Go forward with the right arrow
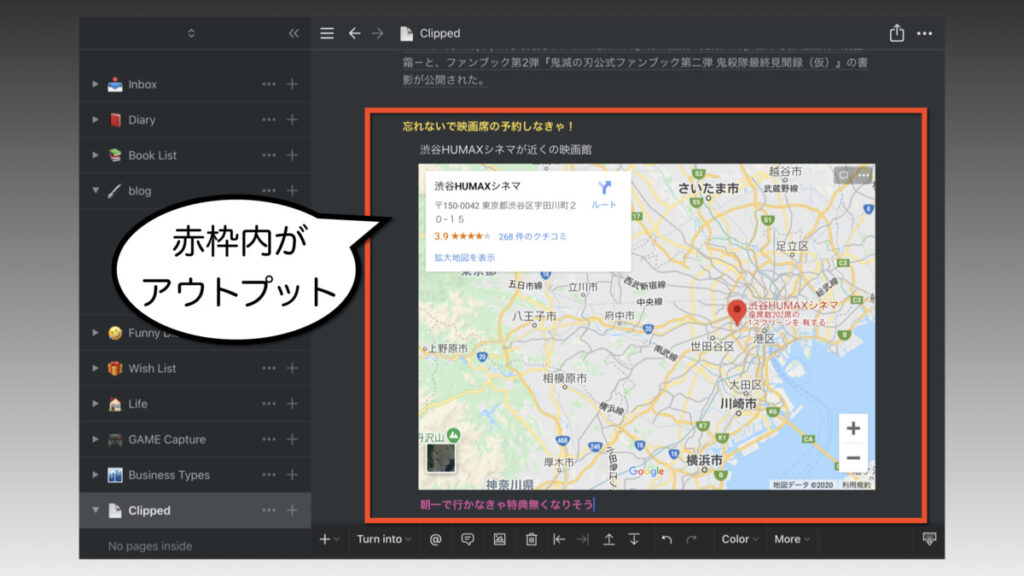The width and height of the screenshot is (1024, 576). [x=377, y=33]
